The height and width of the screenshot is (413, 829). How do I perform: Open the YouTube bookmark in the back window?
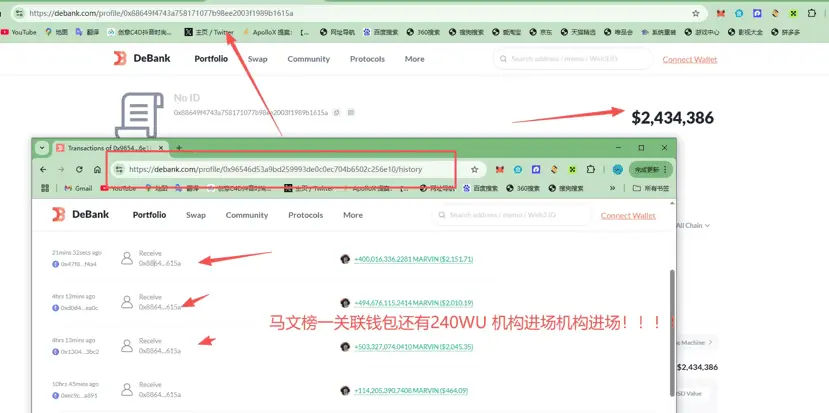coord(19,32)
